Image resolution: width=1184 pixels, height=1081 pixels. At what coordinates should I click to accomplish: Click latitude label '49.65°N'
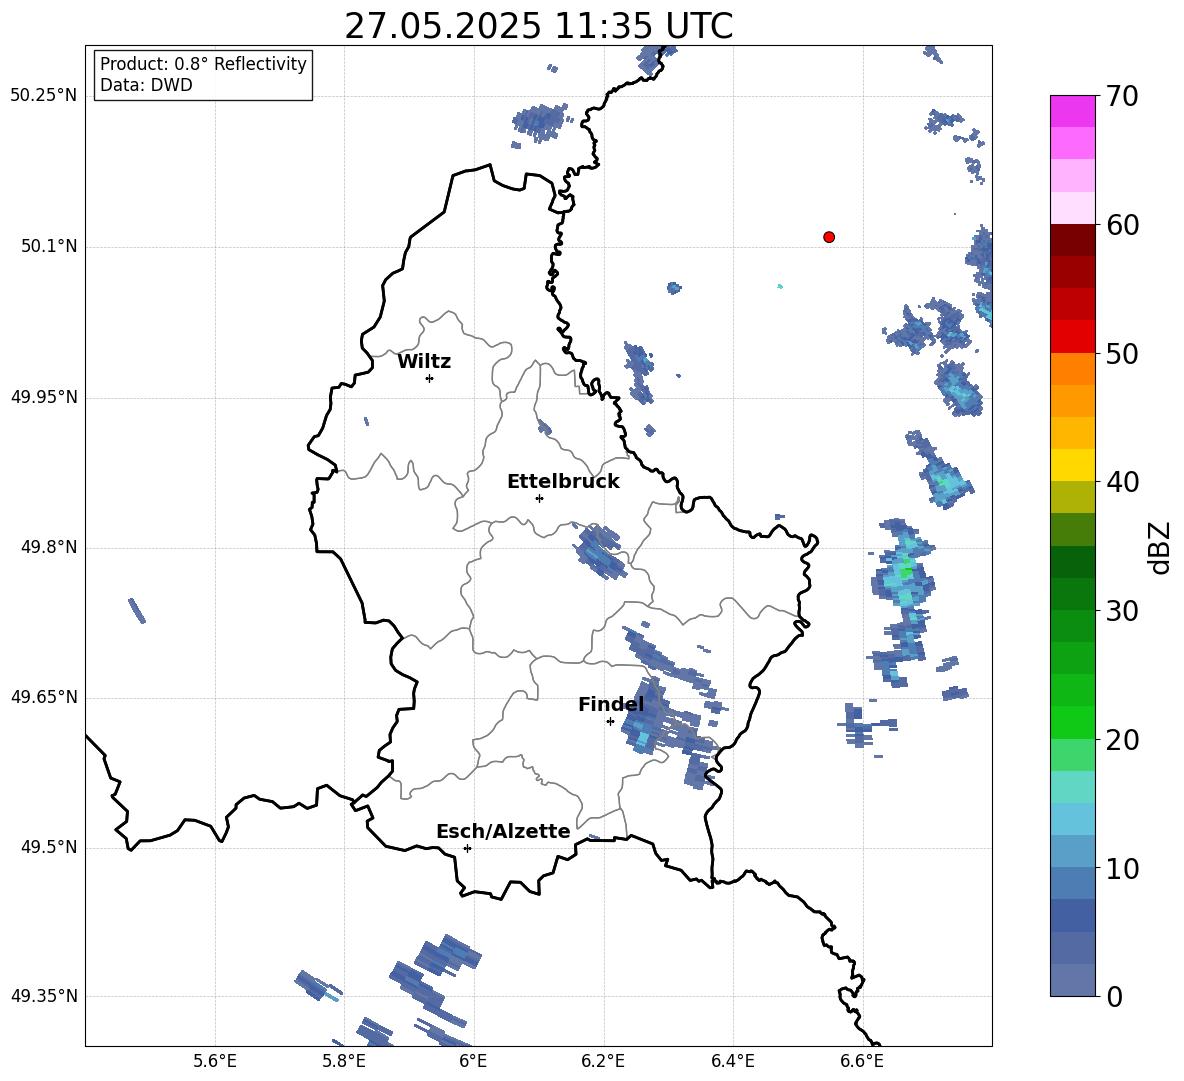[x=43, y=697]
